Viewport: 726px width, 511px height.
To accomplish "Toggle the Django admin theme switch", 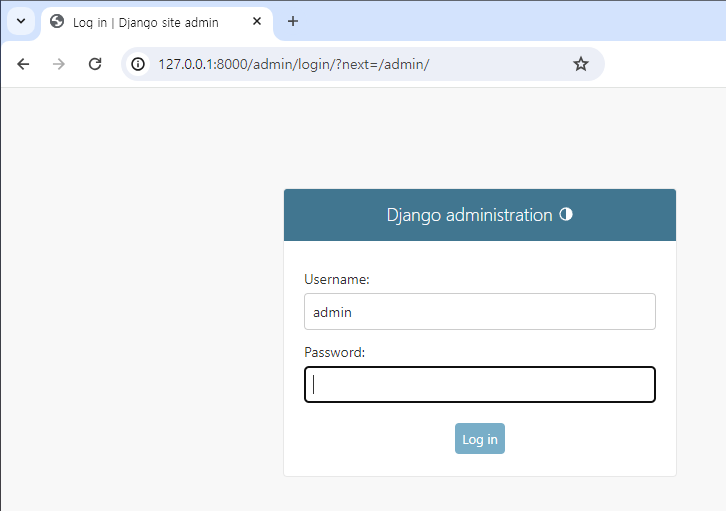I will 566,214.
